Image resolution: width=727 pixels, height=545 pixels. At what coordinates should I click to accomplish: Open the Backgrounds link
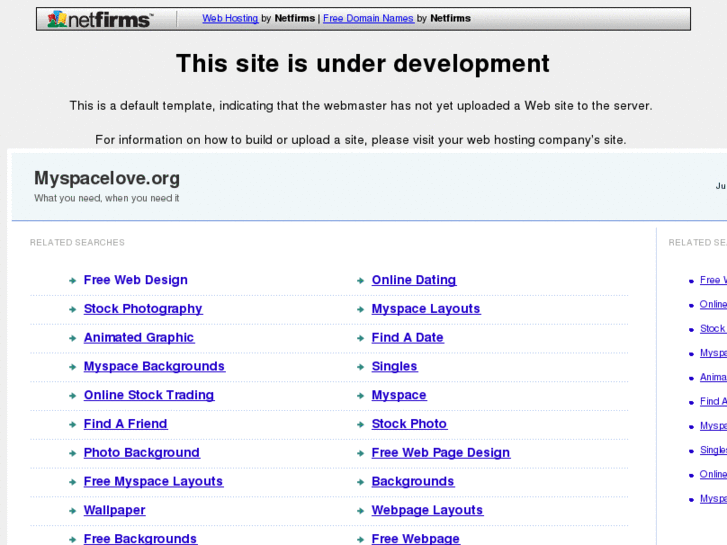tap(413, 481)
